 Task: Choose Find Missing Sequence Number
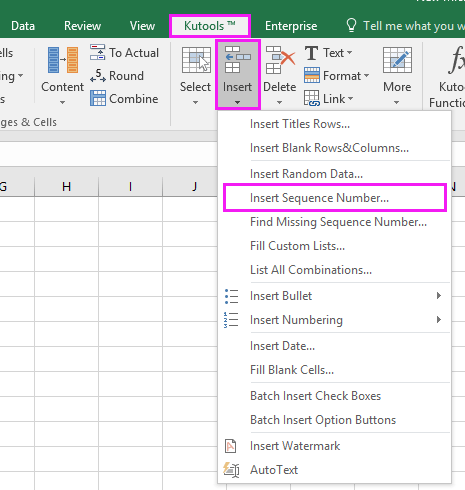click(334, 222)
